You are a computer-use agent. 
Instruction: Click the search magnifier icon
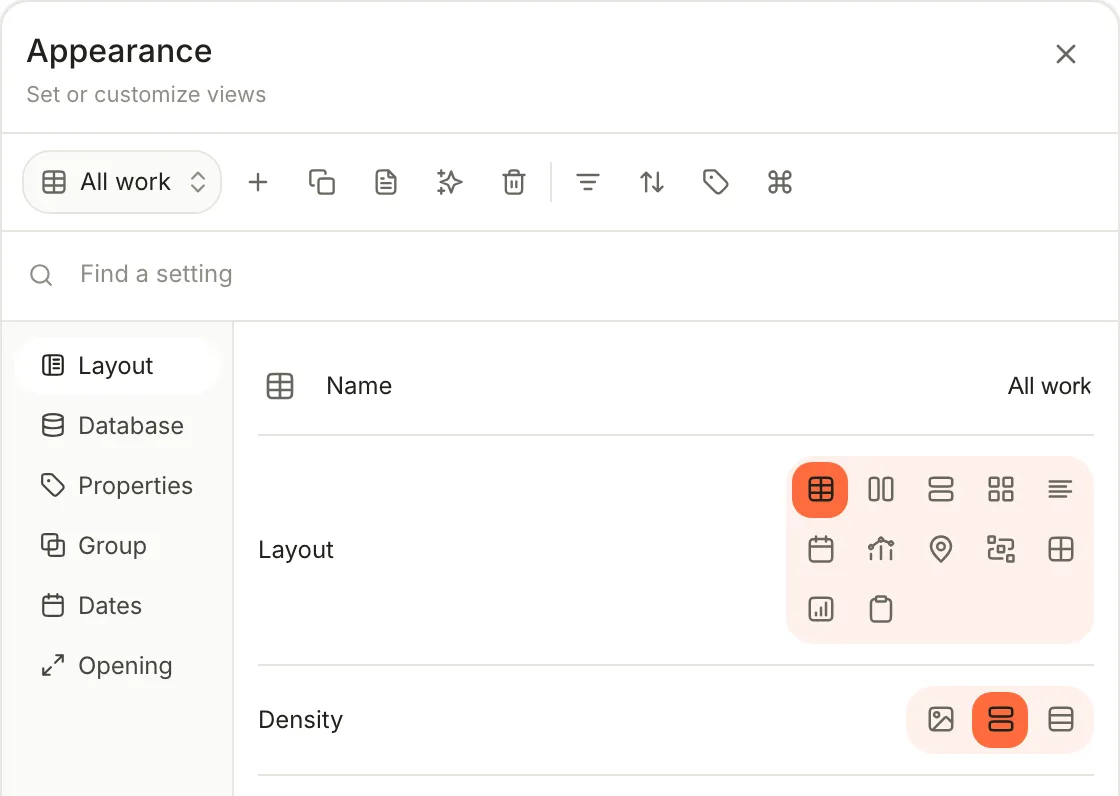tap(41, 274)
